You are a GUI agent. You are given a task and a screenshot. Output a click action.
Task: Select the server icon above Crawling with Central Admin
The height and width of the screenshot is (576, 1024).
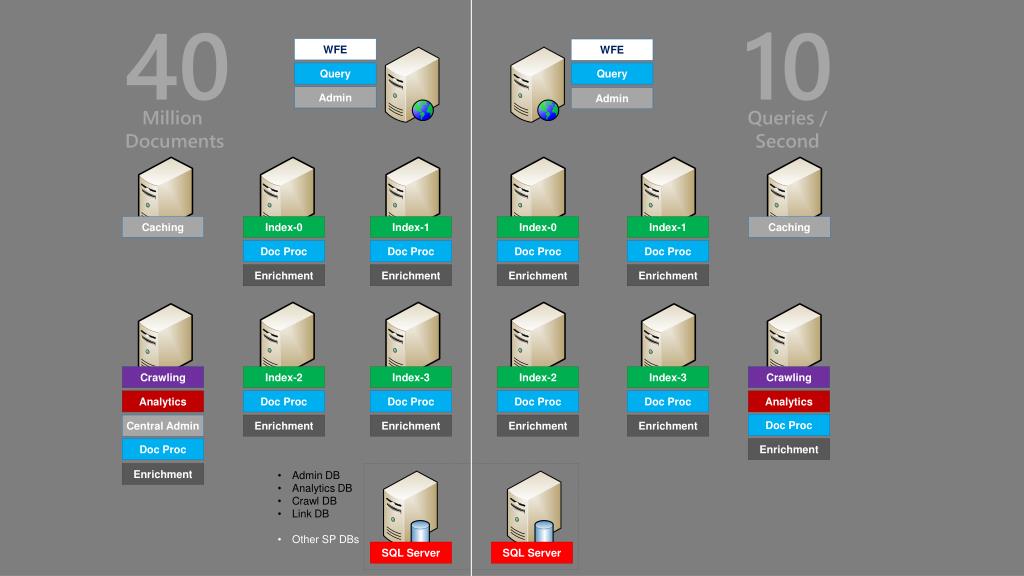(x=165, y=334)
